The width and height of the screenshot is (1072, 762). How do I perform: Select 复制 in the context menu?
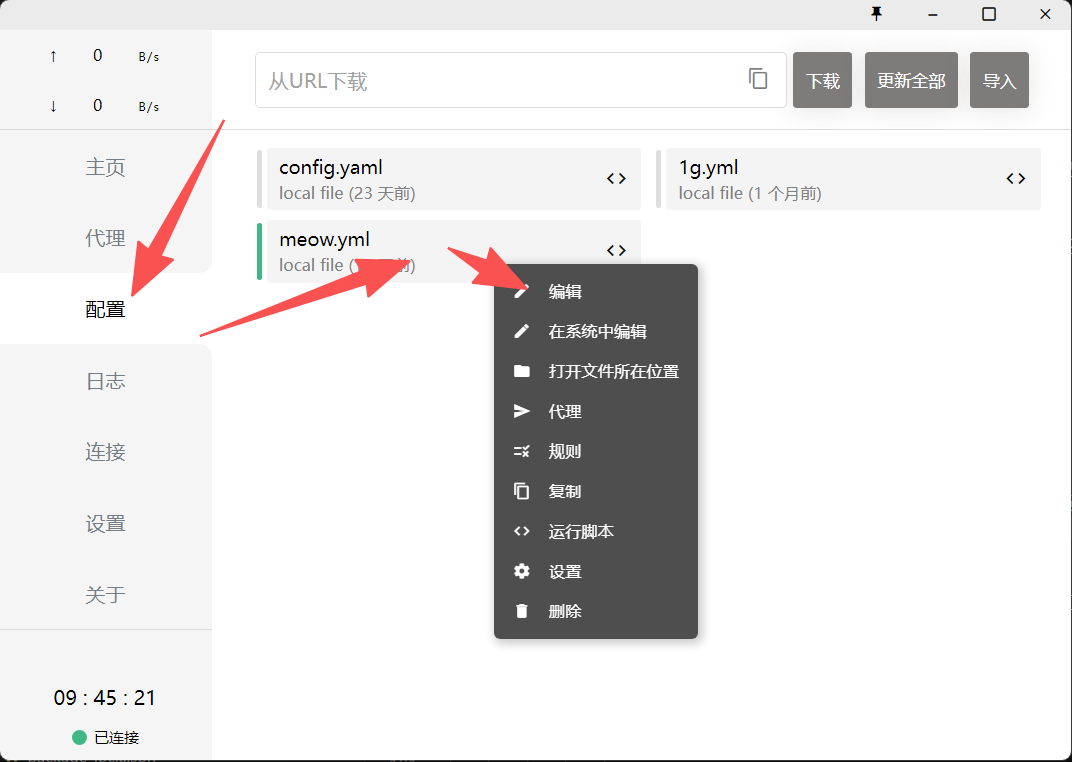pyautogui.click(x=565, y=492)
